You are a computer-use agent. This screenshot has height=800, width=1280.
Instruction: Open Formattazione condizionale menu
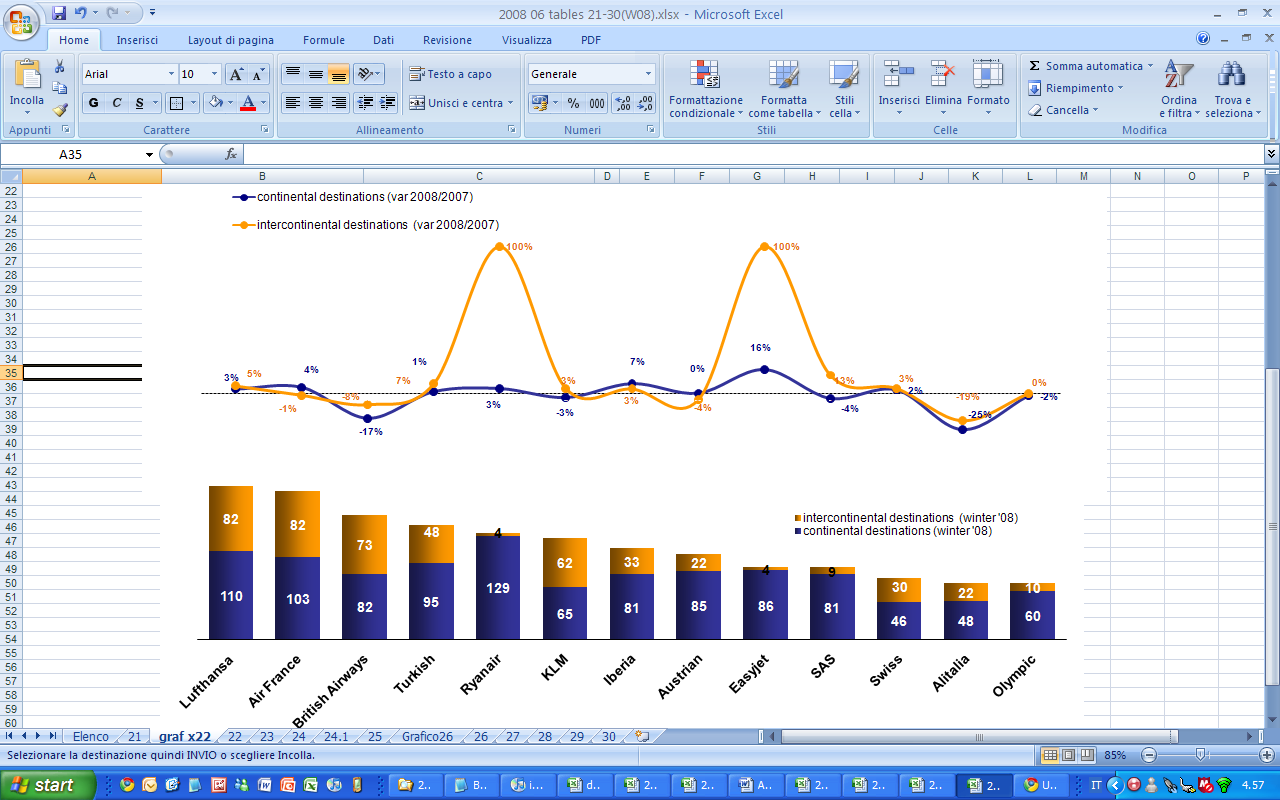pos(706,88)
